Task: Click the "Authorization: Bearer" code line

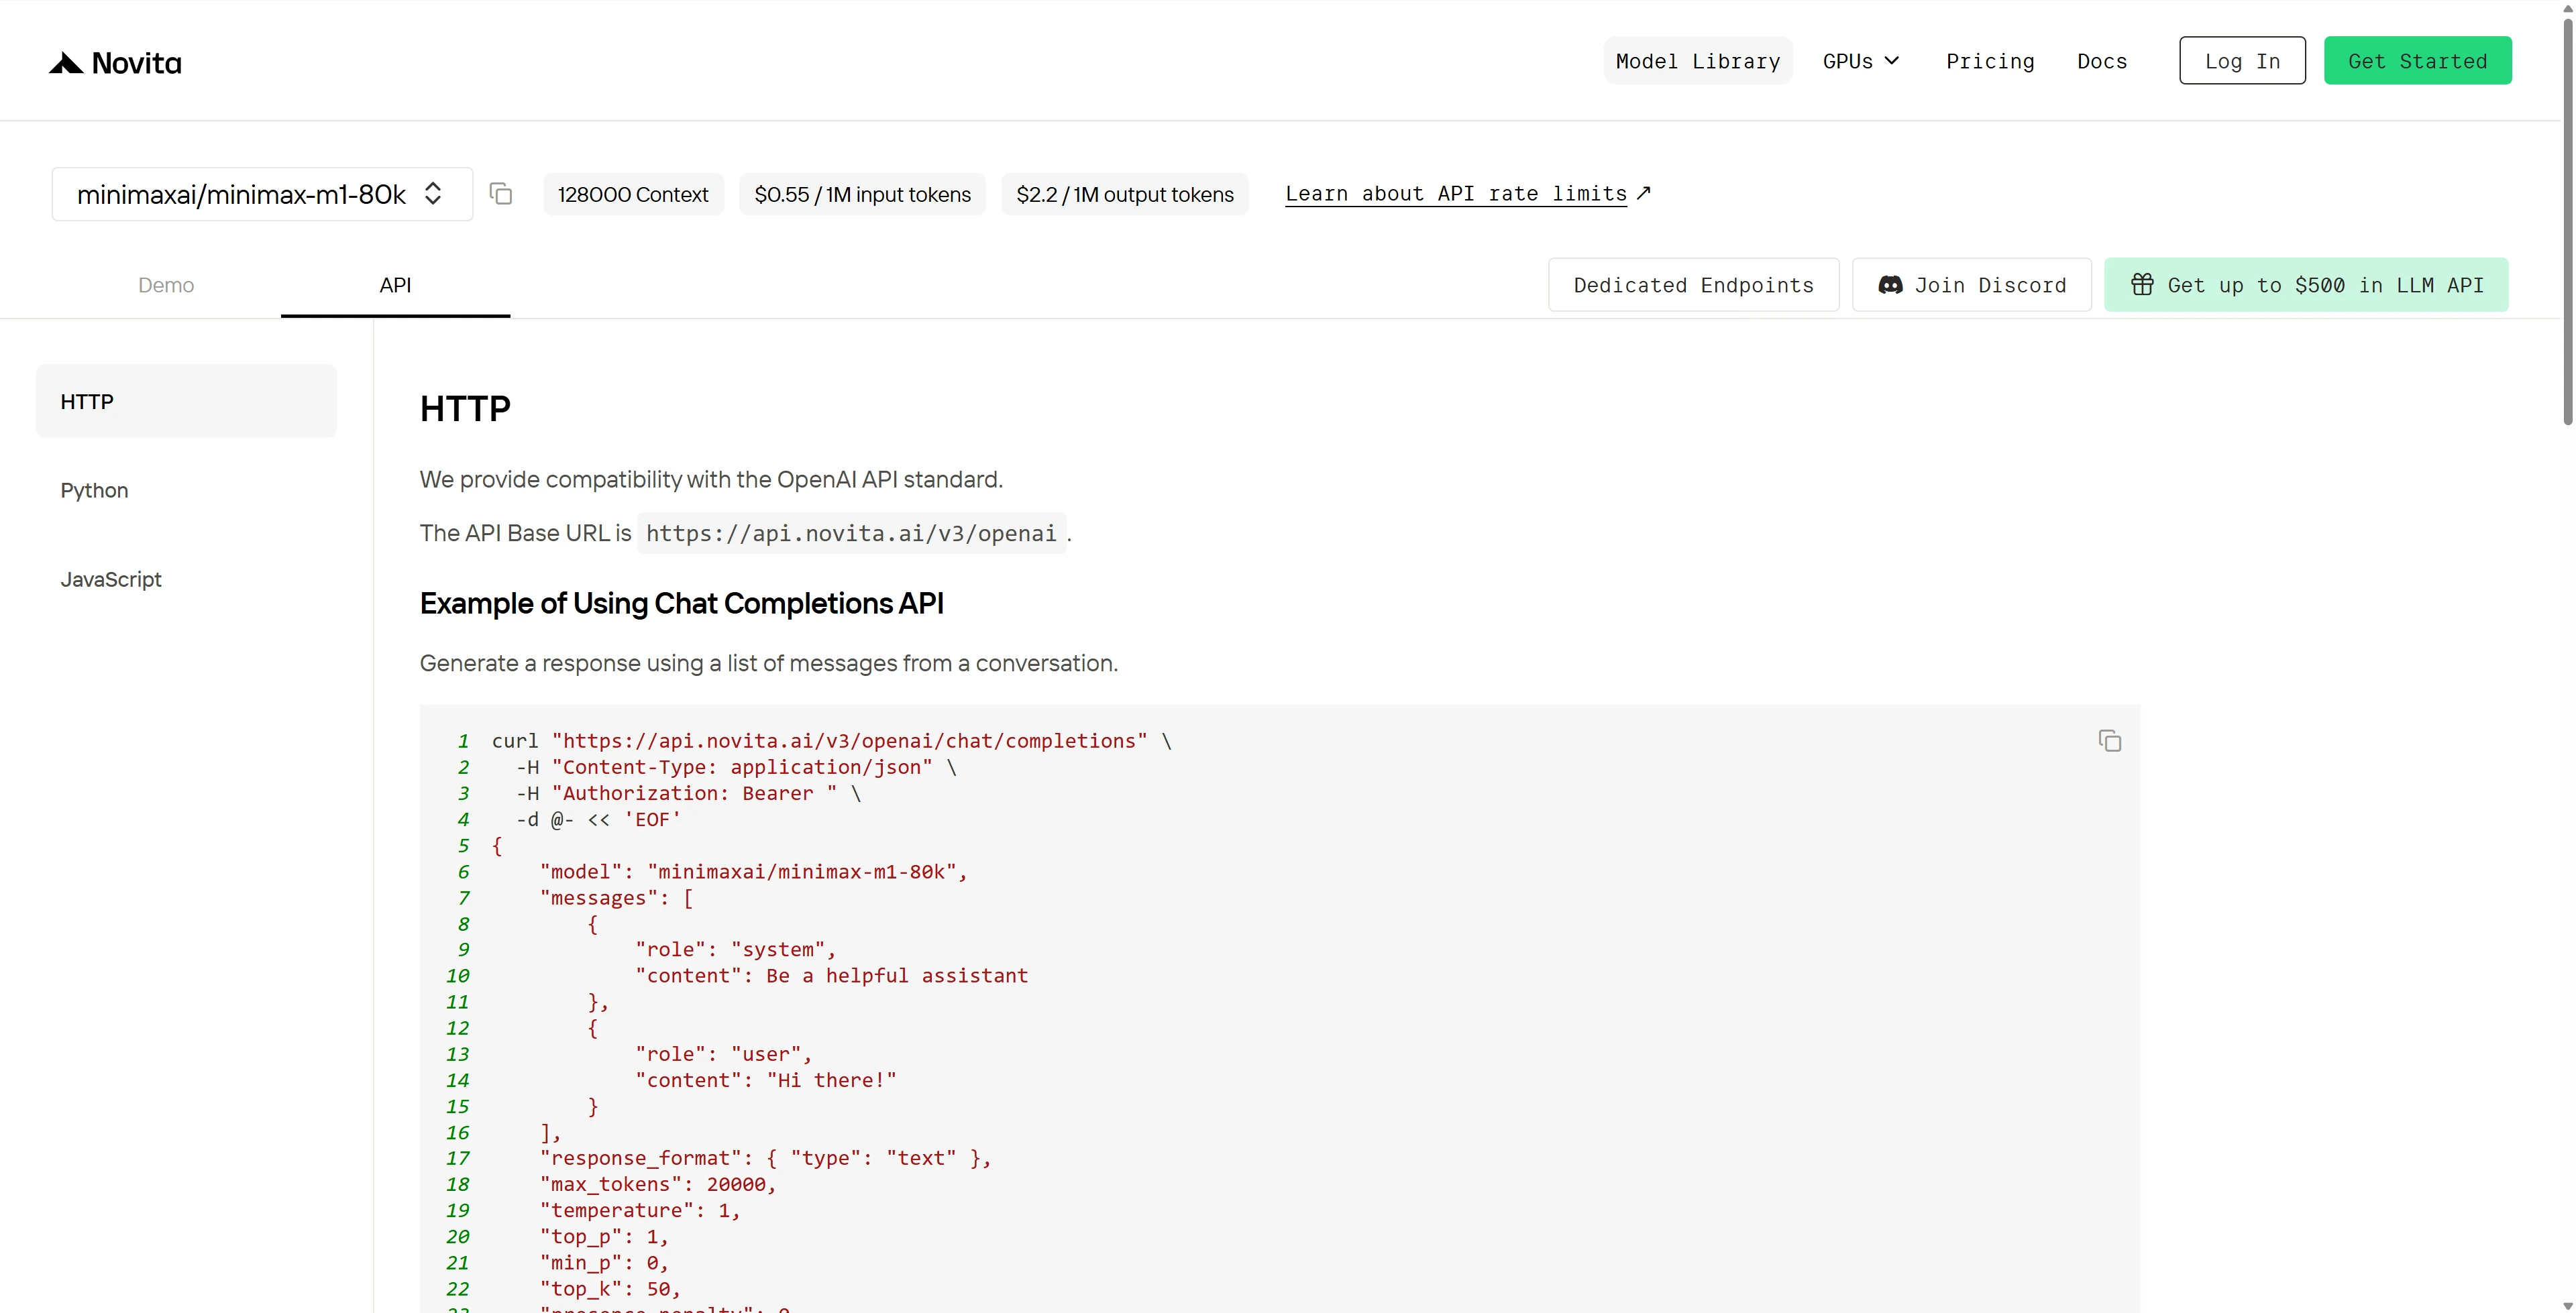Action: (688, 793)
